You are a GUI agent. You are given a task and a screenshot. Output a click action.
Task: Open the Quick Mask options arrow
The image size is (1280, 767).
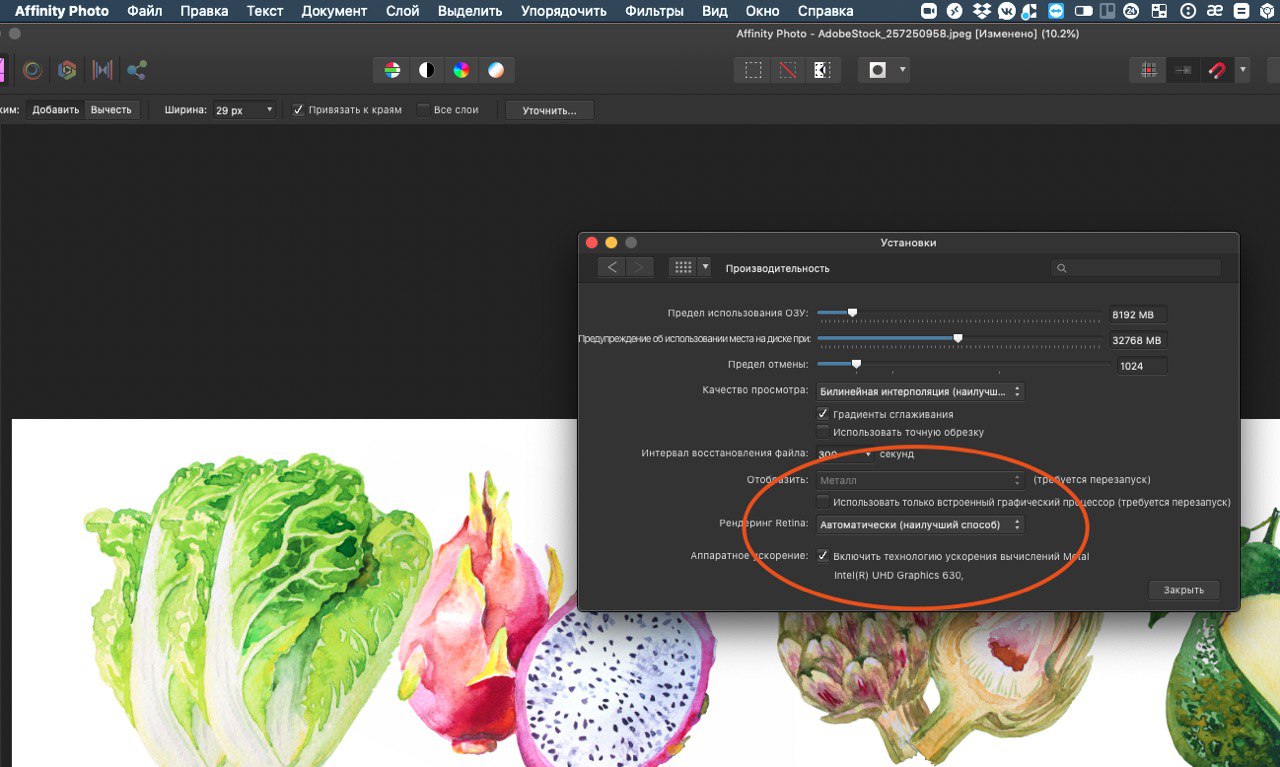(x=902, y=70)
